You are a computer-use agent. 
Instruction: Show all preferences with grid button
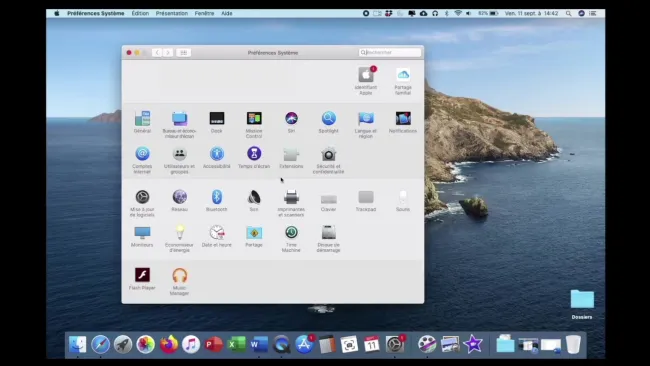point(183,53)
